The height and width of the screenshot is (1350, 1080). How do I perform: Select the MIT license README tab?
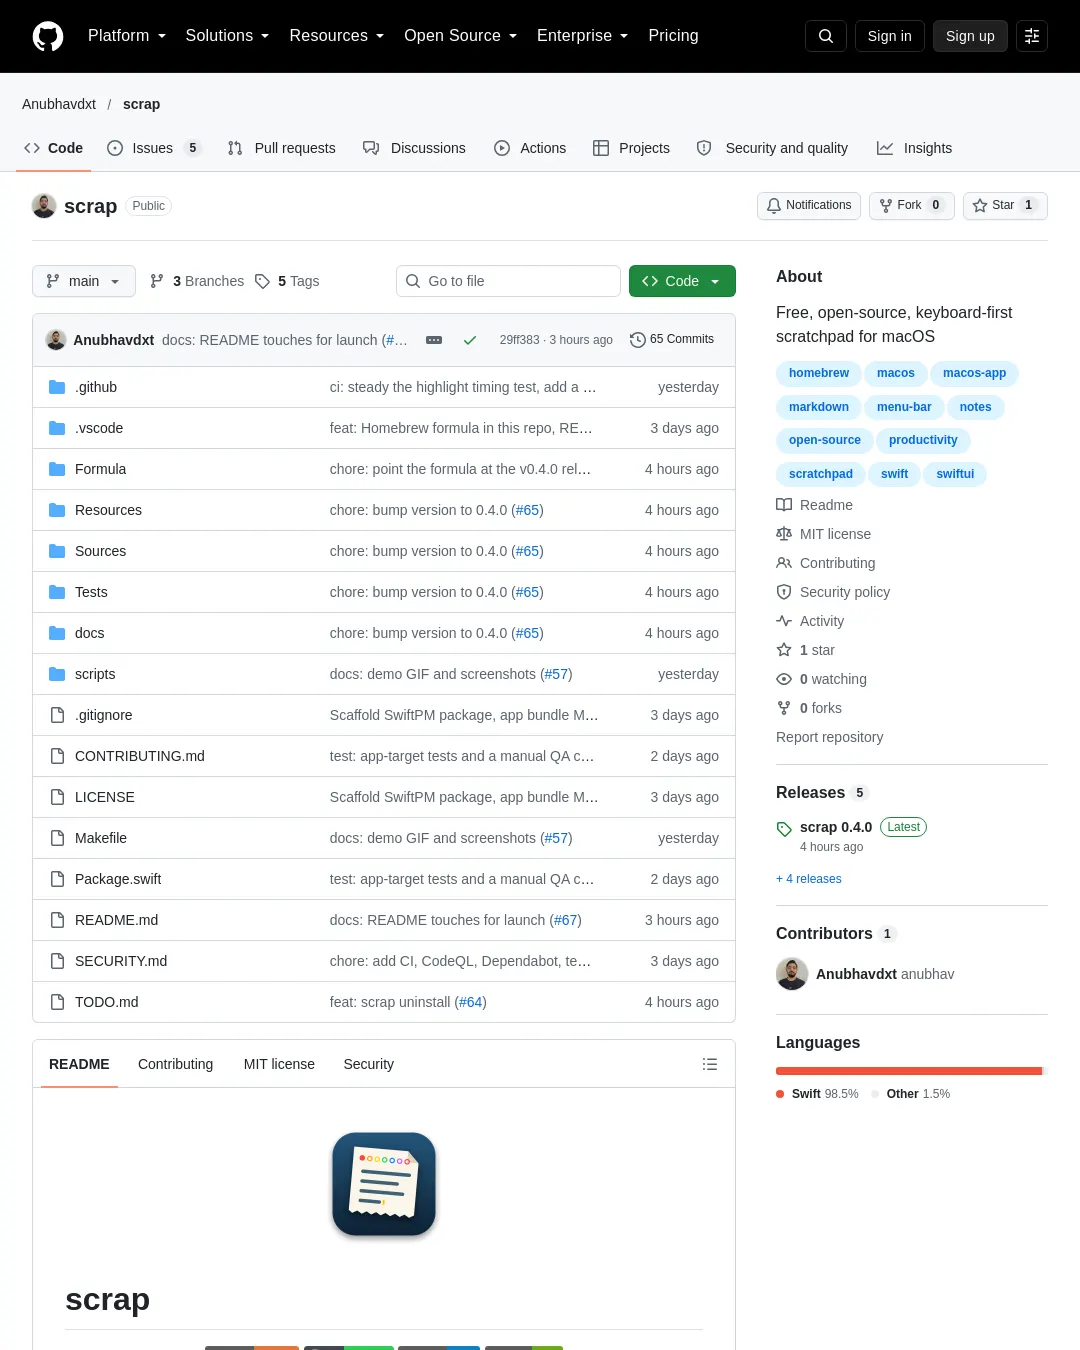tap(279, 1064)
